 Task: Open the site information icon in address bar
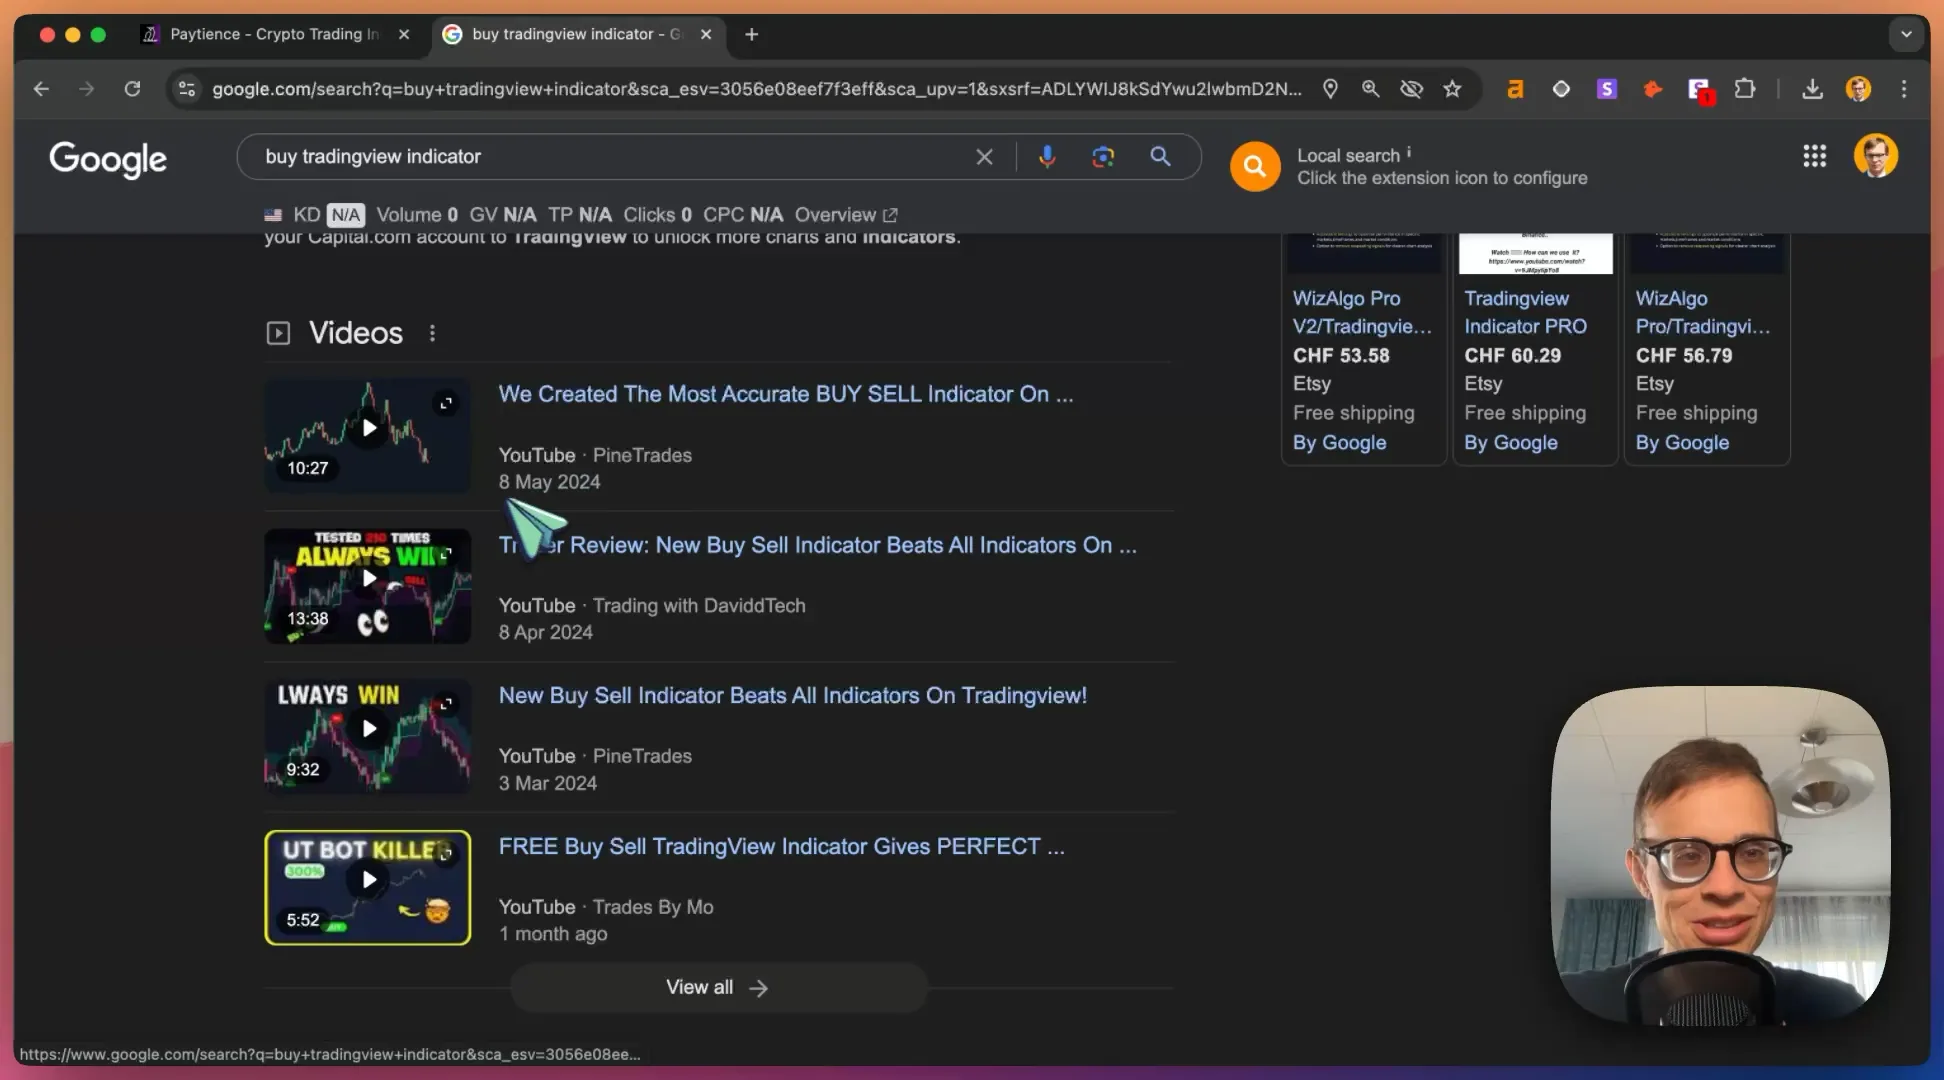pos(186,89)
